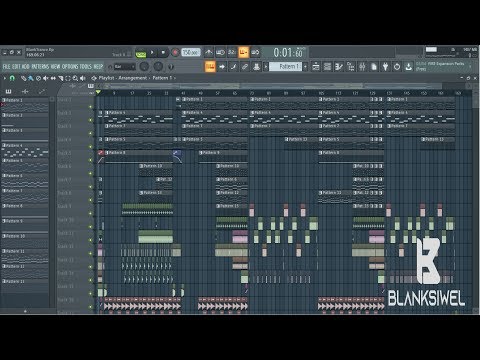Open the Channel Rack from main toolbar
480x360 pixels.
pos(328,67)
